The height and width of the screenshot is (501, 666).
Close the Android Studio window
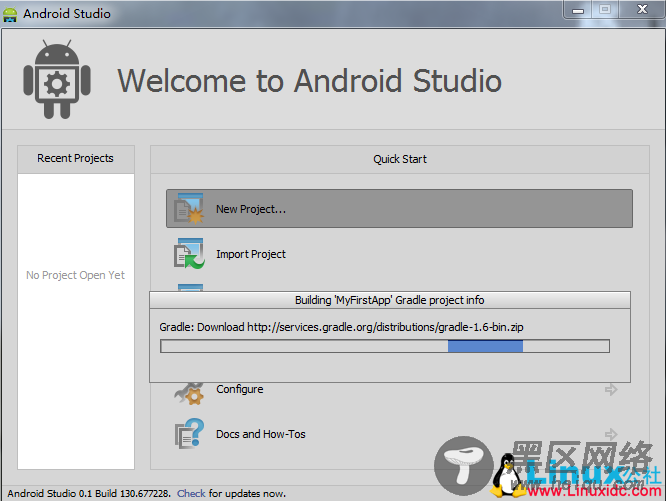(642, 10)
